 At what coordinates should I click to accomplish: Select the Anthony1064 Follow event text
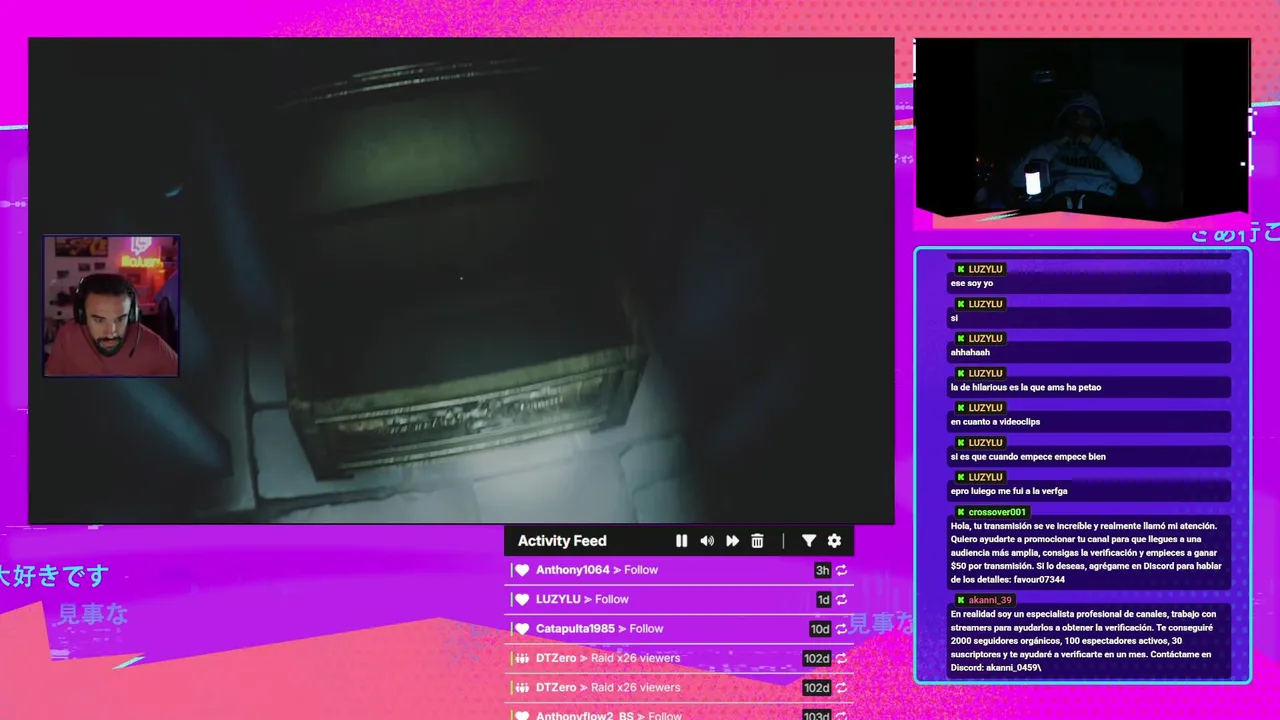pyautogui.click(x=597, y=570)
